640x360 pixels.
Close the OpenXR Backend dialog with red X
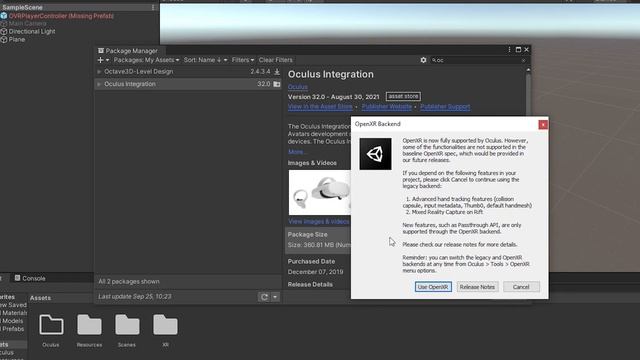click(x=543, y=124)
